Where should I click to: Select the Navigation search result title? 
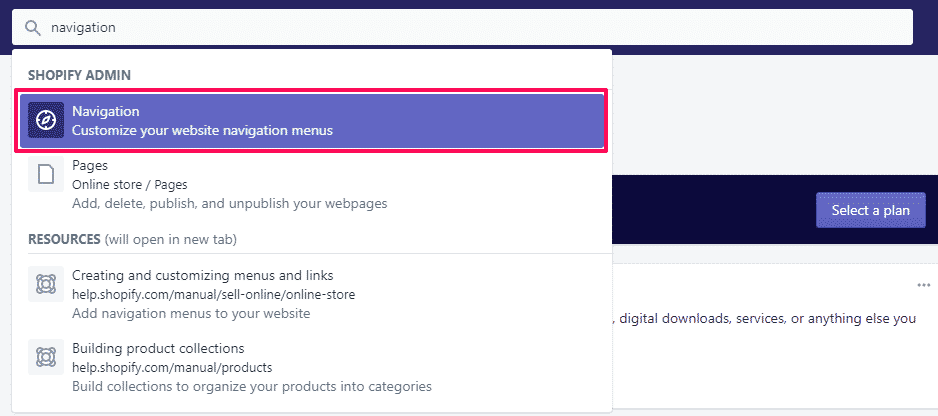(x=105, y=112)
